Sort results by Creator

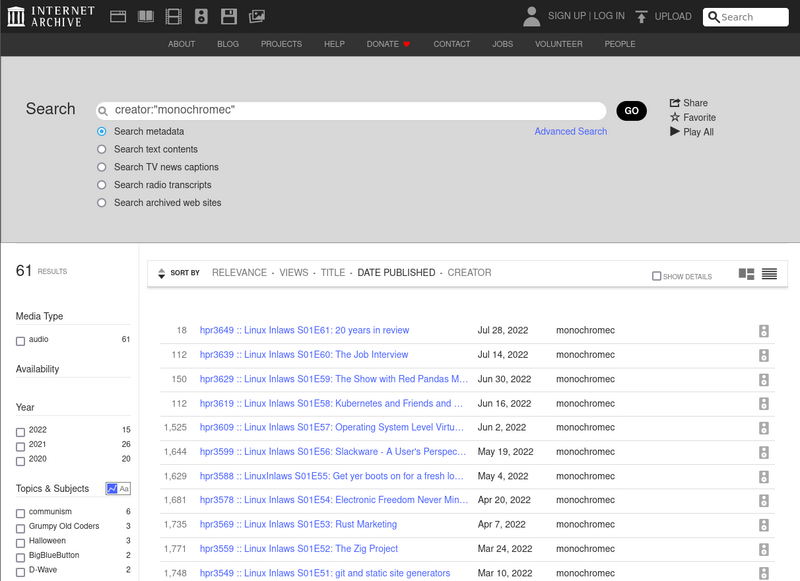(469, 273)
